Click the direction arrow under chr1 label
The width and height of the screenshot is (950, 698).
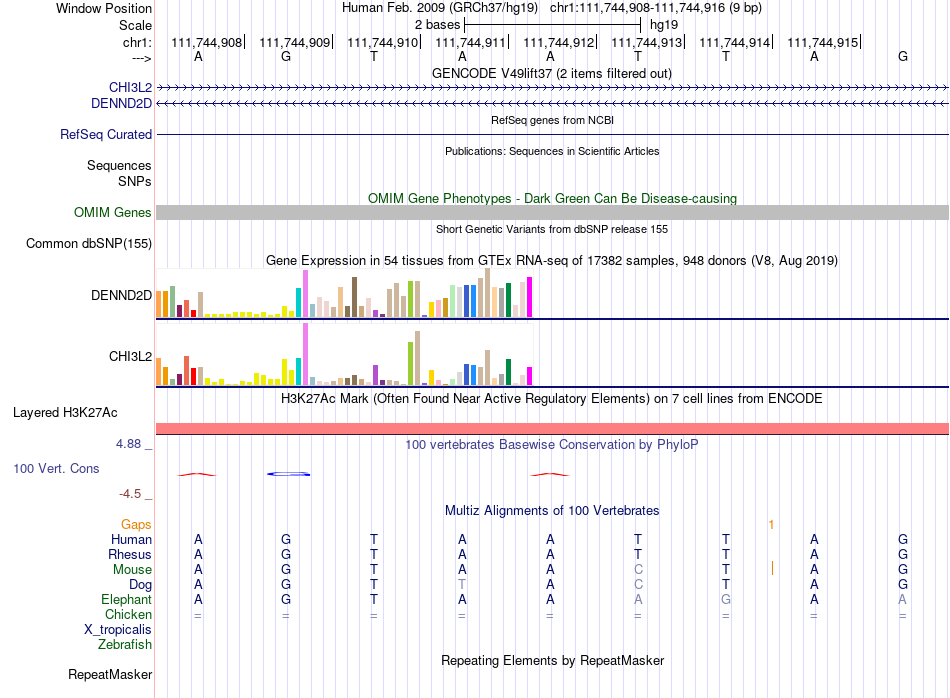tap(141, 58)
